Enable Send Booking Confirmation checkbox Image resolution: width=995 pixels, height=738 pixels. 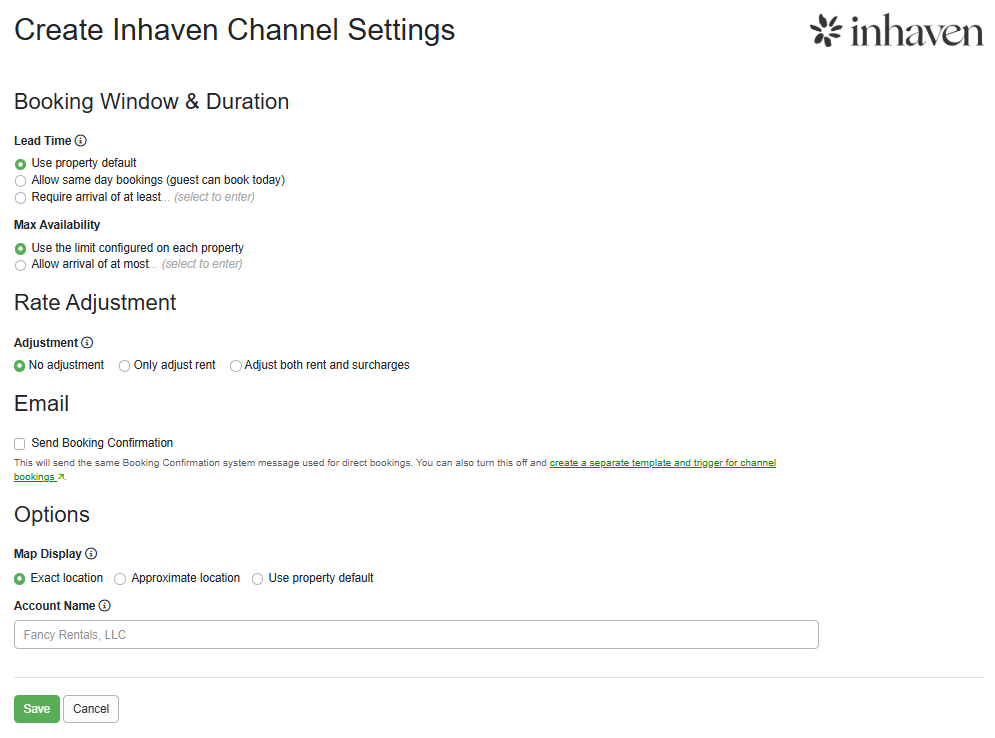(x=20, y=444)
